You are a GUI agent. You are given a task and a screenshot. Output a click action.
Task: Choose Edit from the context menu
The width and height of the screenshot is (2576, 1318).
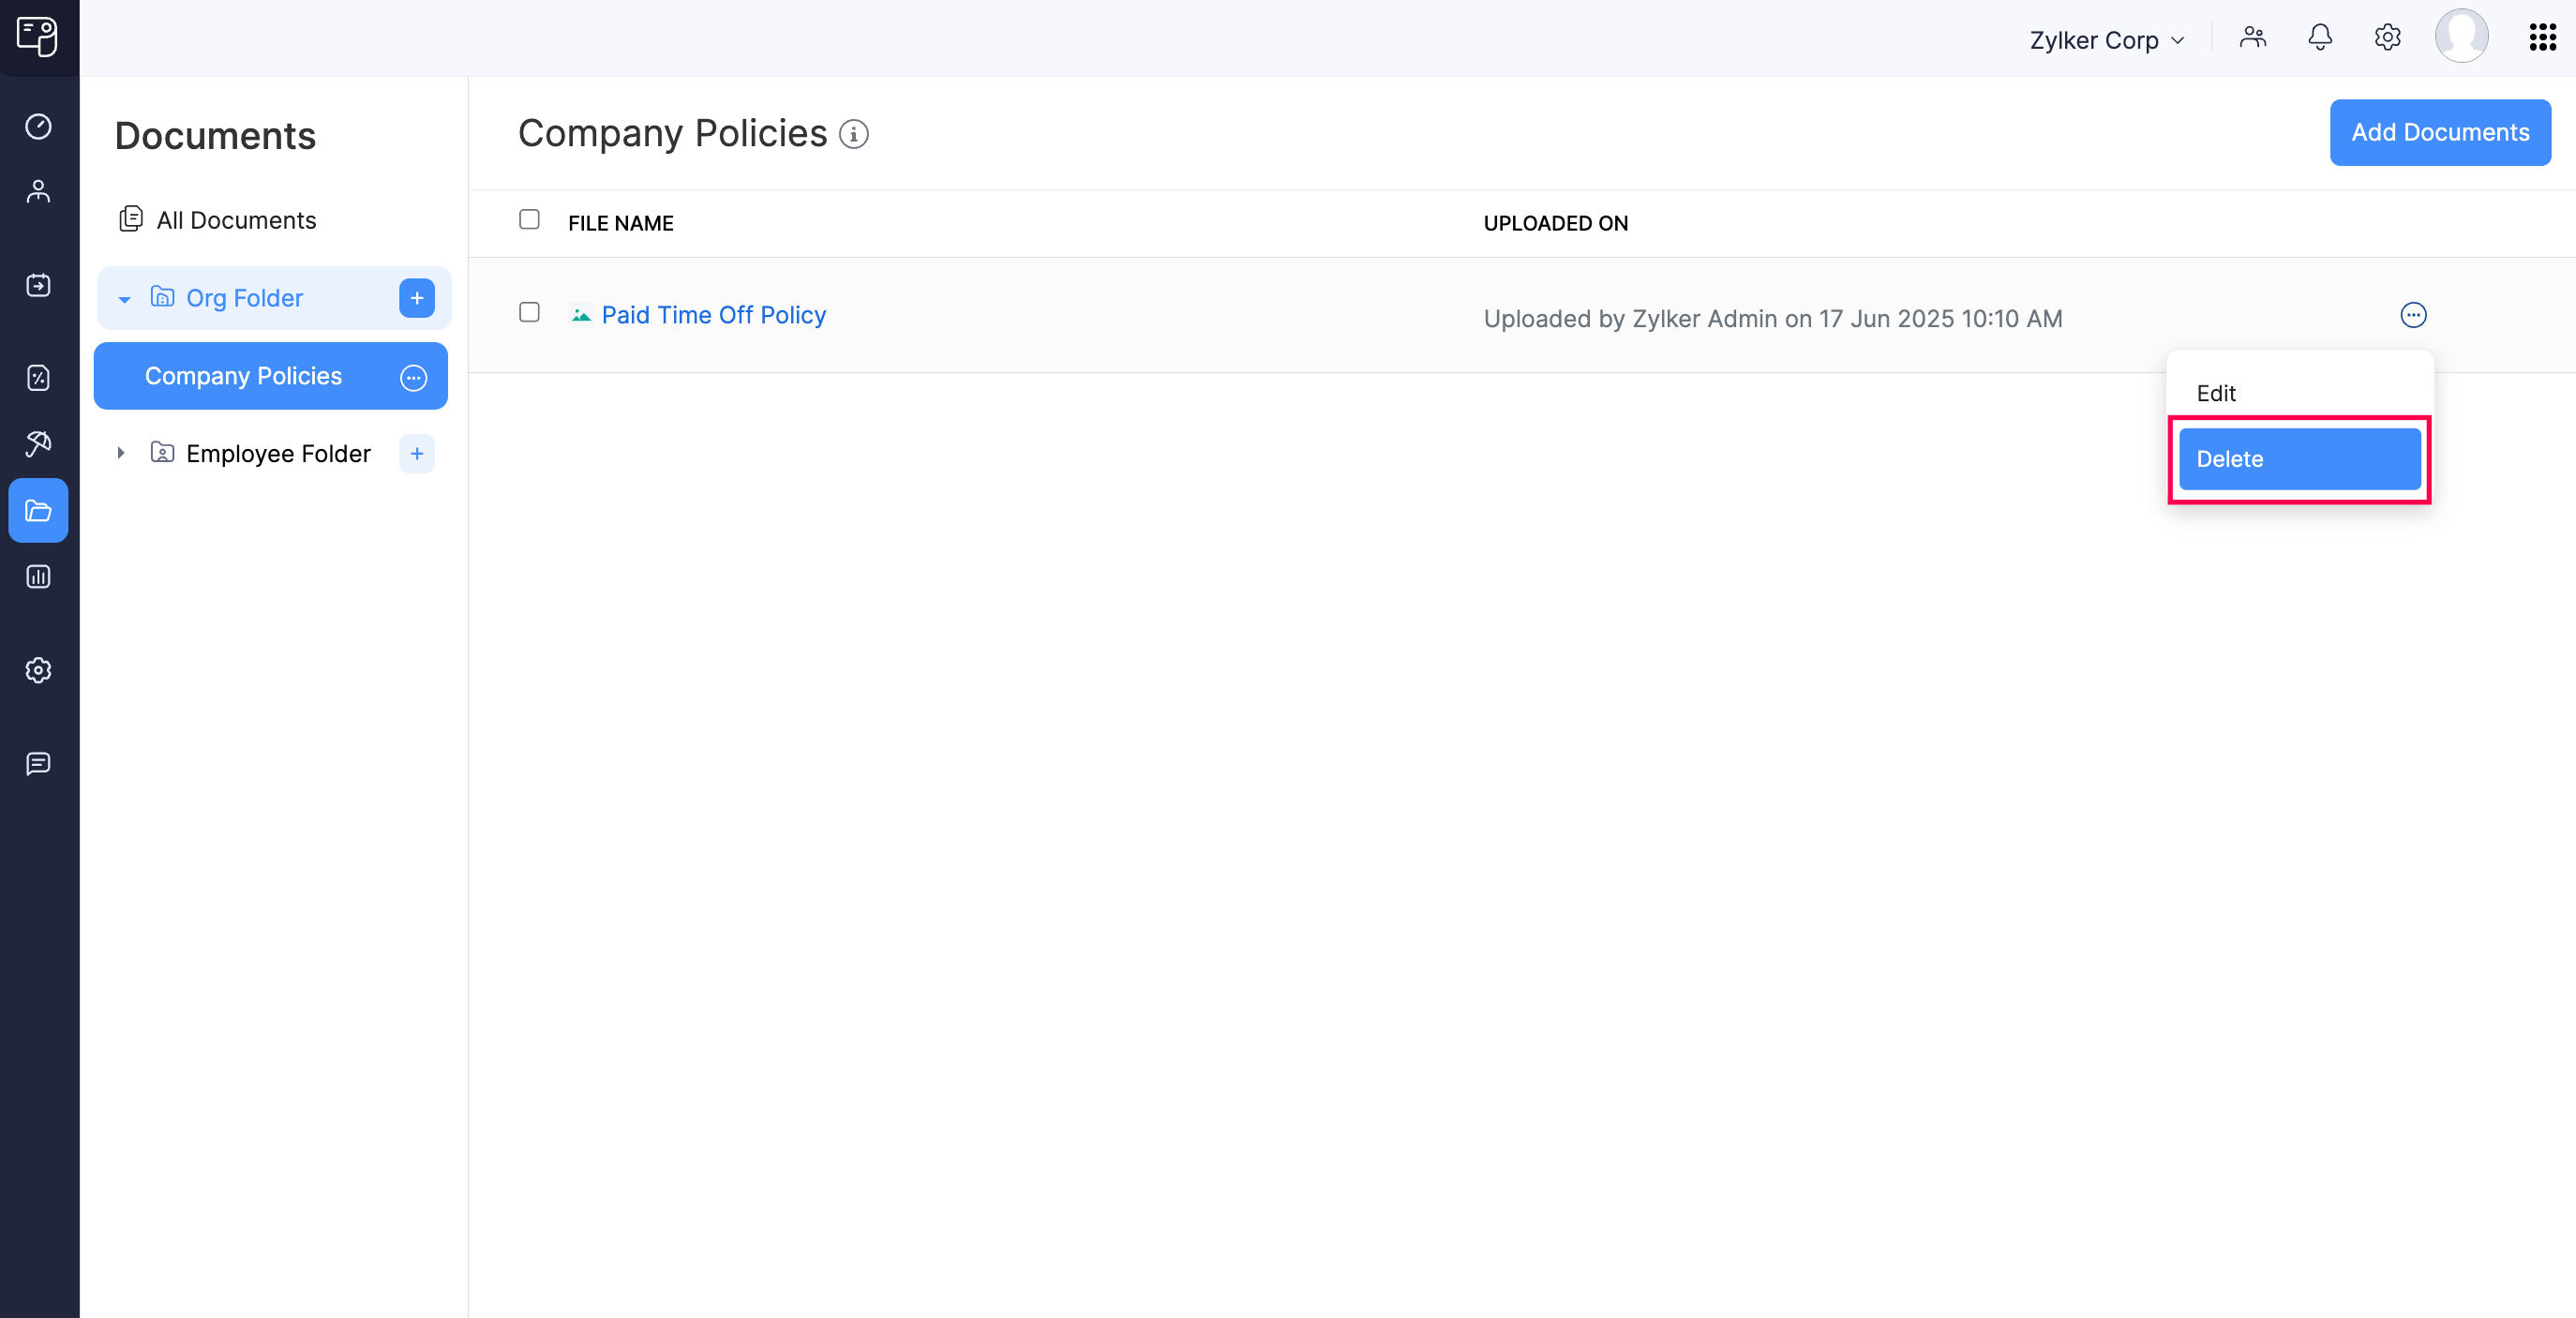coord(2216,392)
